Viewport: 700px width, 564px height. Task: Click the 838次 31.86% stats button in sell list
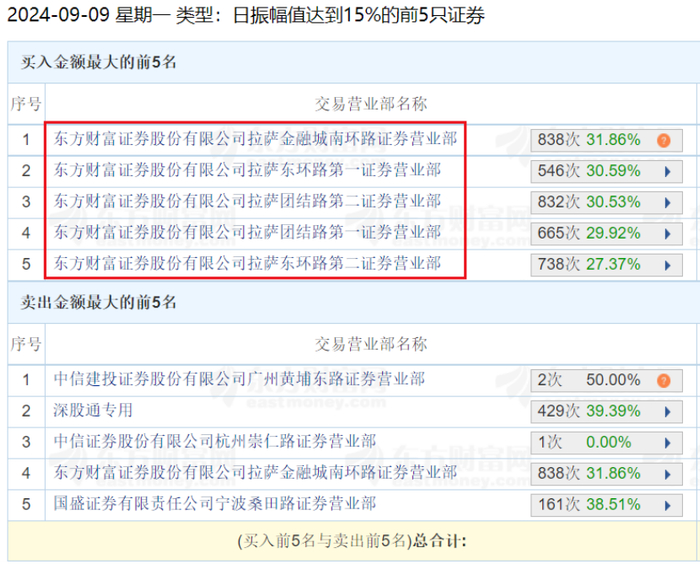[606, 474]
